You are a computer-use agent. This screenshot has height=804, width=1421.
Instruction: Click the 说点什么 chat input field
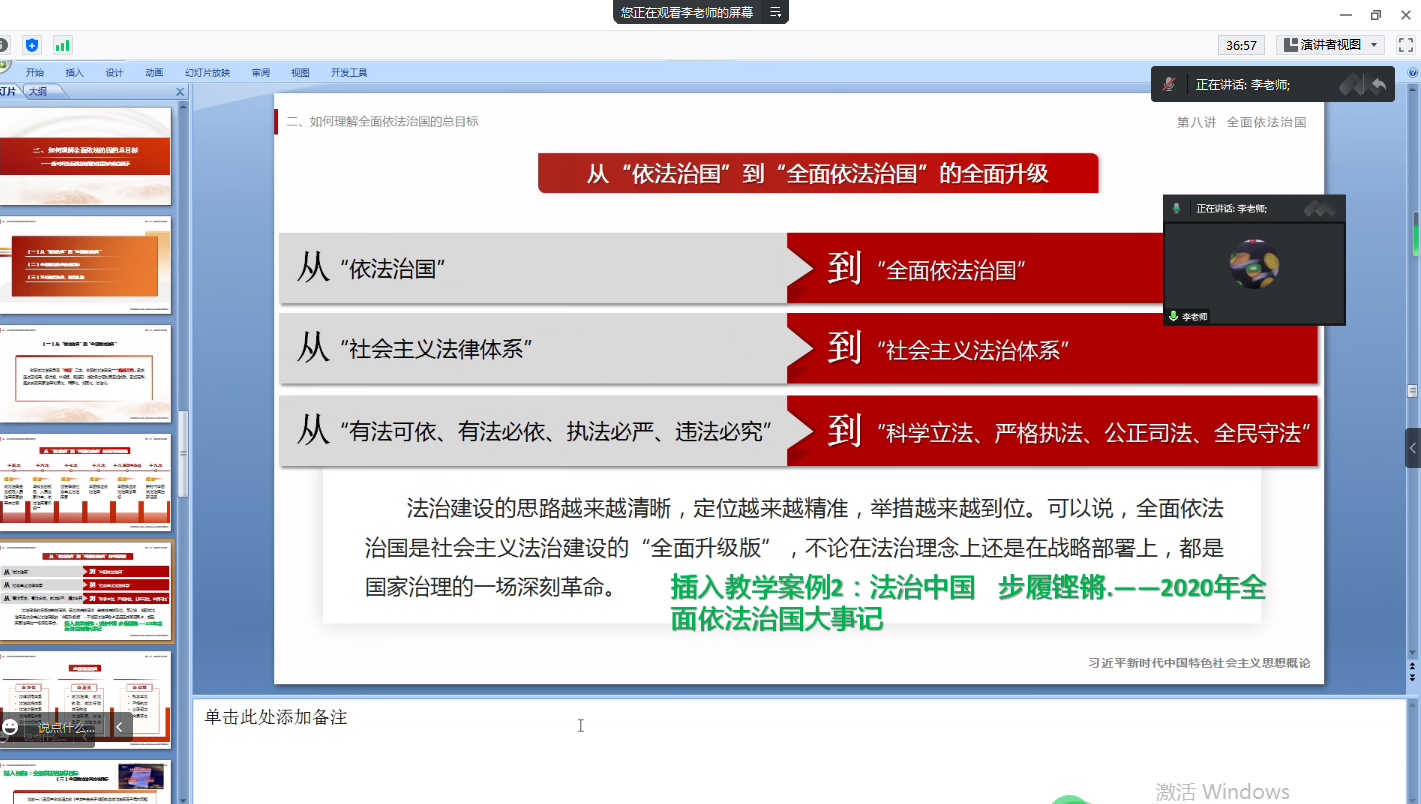click(x=67, y=727)
